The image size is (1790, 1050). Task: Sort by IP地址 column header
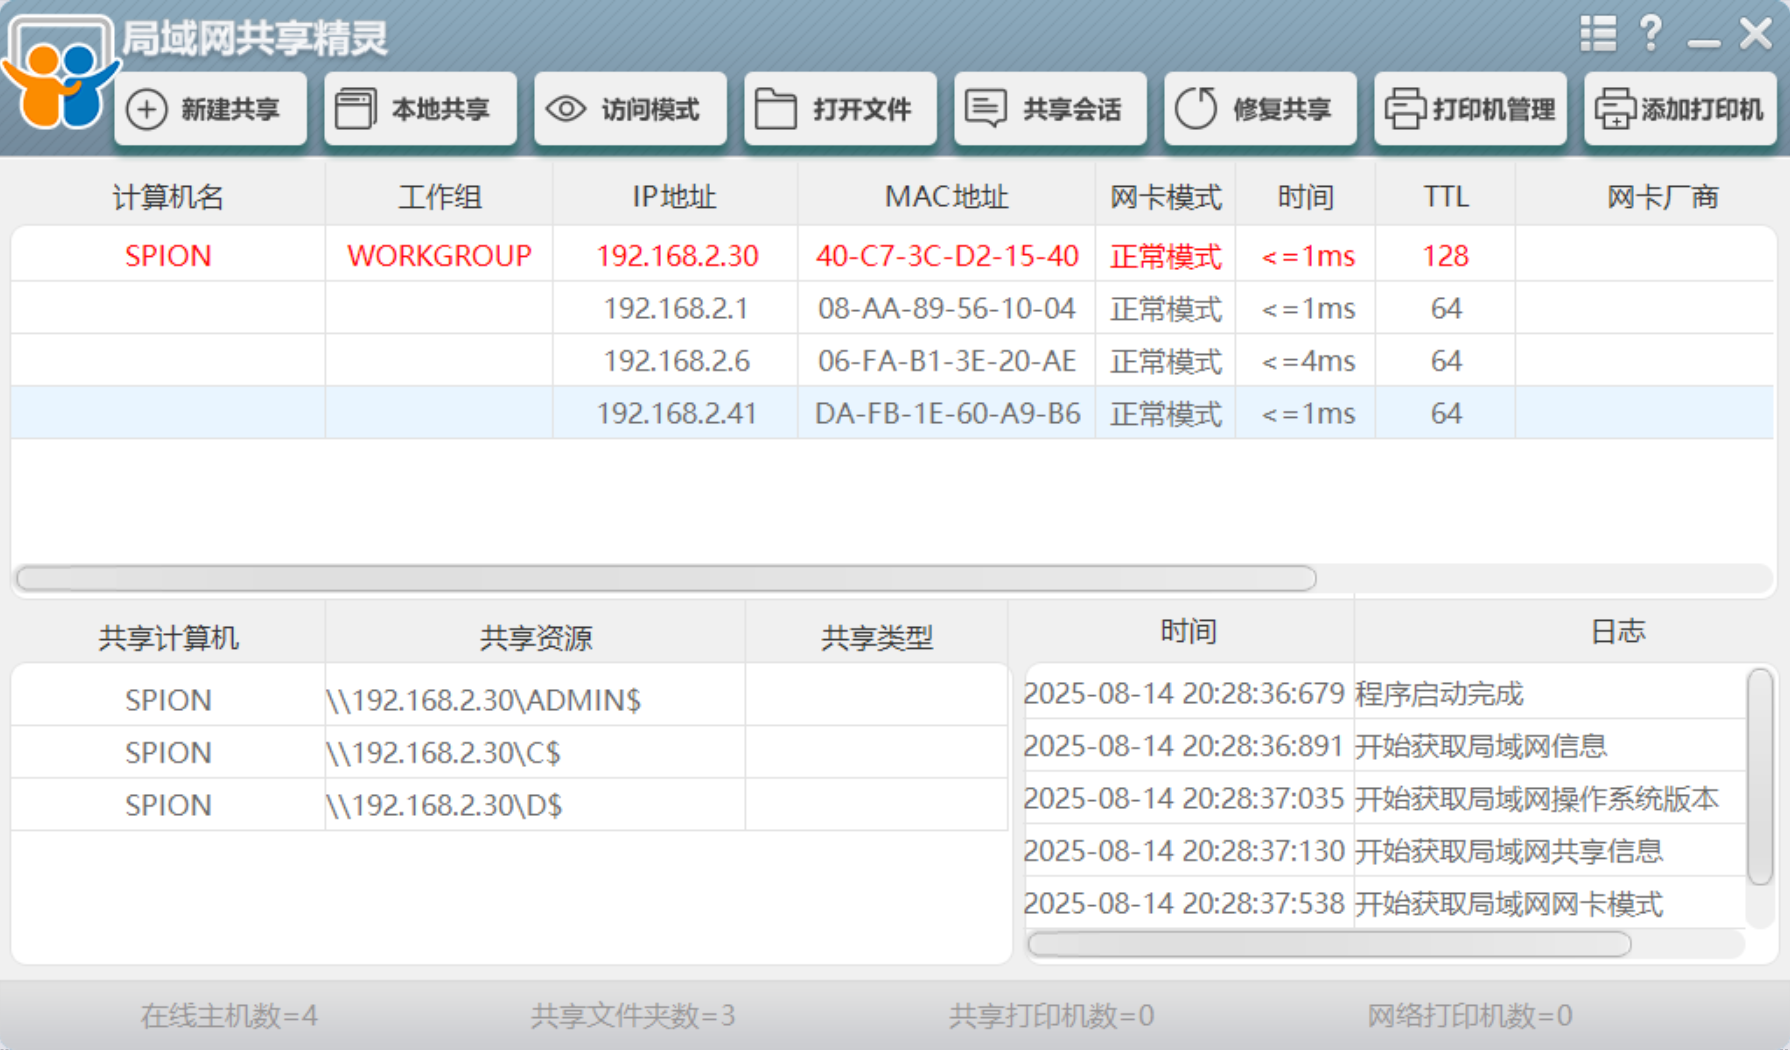(675, 197)
